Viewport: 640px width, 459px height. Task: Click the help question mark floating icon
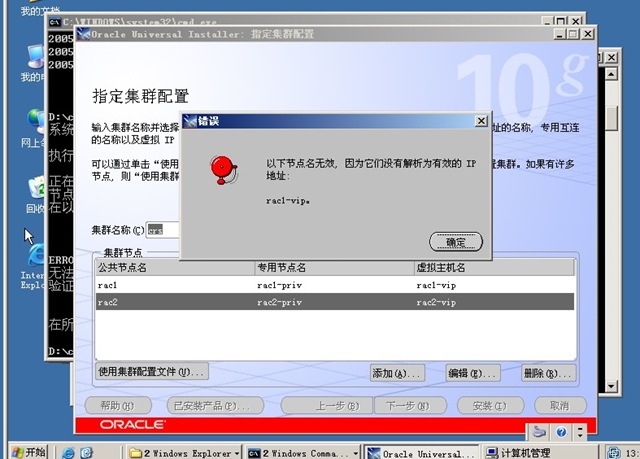pyautogui.click(x=561, y=432)
